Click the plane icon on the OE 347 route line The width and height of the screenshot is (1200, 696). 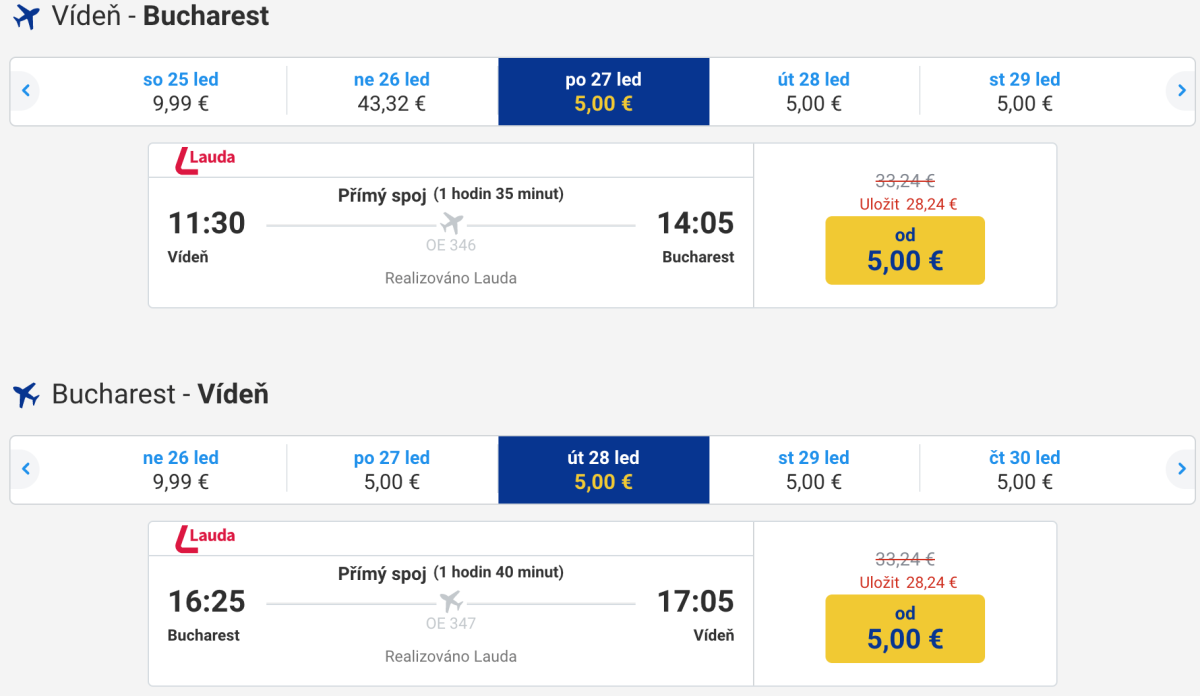(x=452, y=601)
